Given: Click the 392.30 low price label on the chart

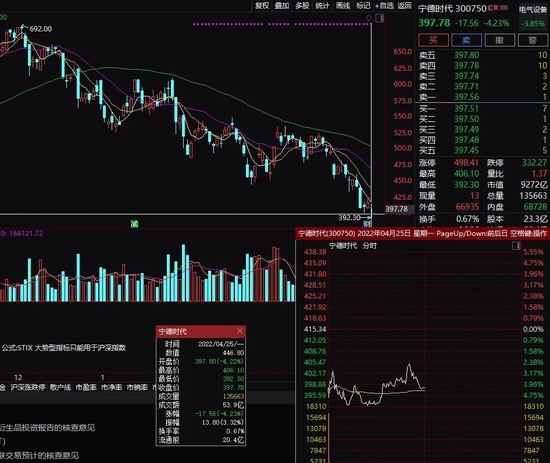Looking at the screenshot, I should (x=349, y=217).
